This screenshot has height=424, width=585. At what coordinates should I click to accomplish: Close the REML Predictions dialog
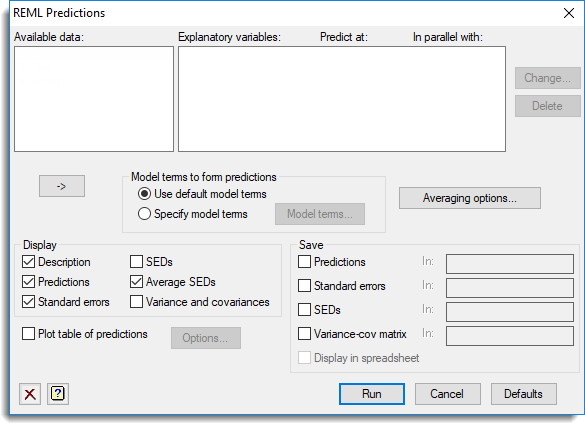coord(569,13)
